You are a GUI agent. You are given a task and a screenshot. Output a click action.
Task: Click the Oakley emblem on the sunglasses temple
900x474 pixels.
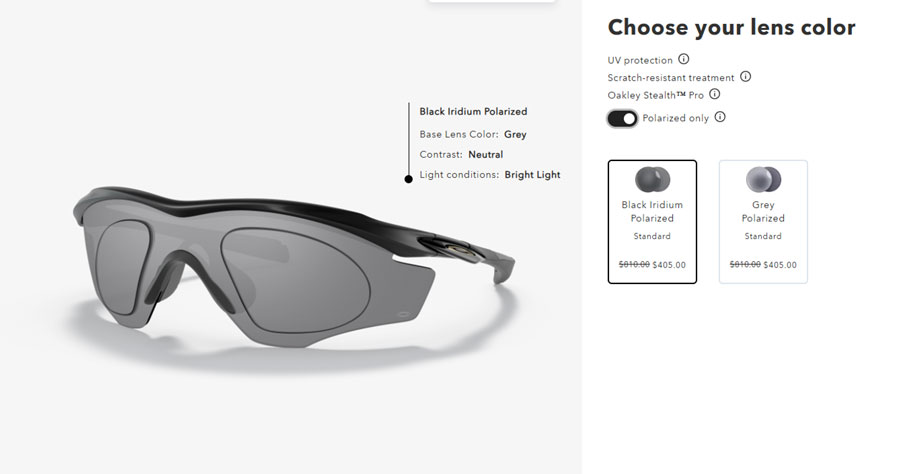[x=457, y=249]
